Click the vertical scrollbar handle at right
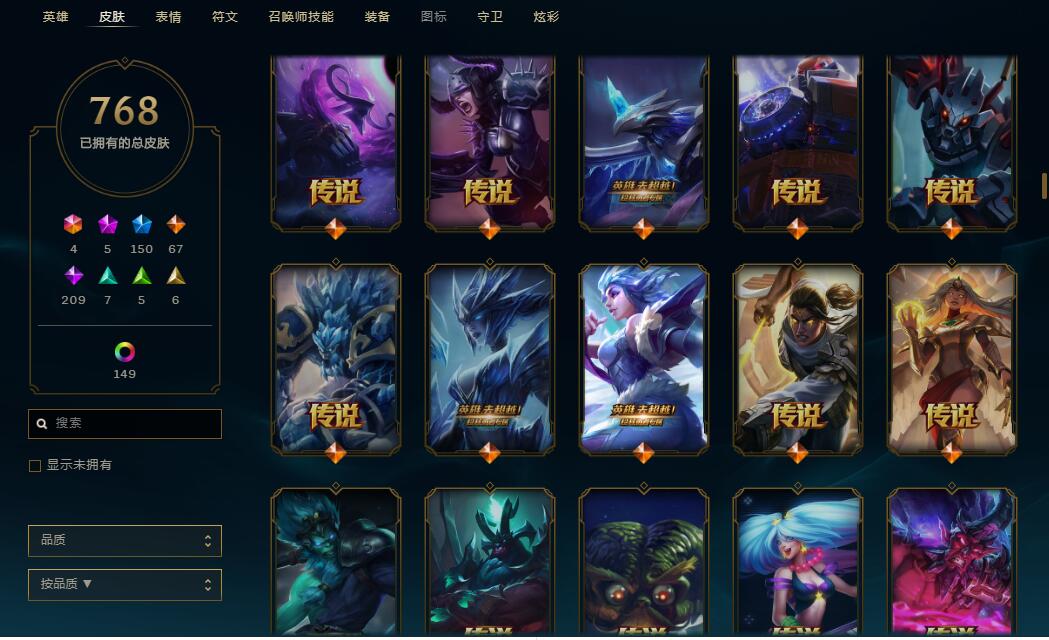This screenshot has height=640, width=1049. [x=1044, y=185]
